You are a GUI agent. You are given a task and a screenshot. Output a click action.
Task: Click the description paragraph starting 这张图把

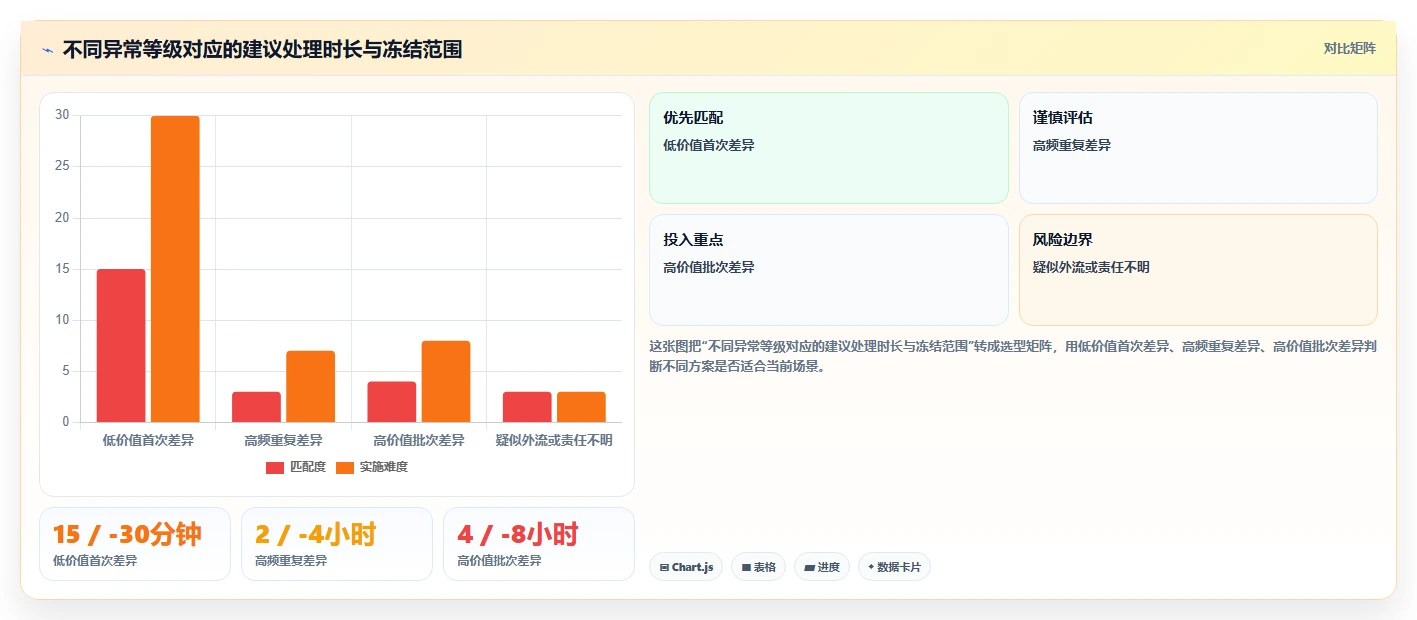click(1013, 356)
